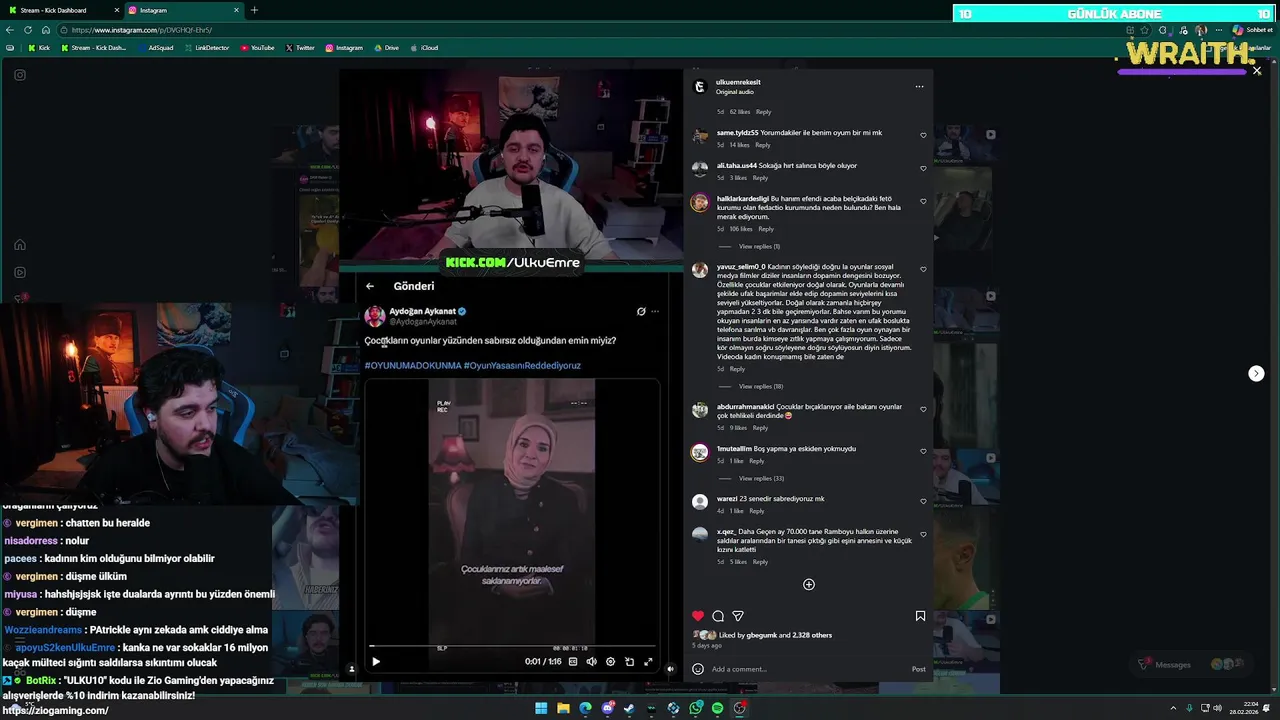Screen dimensions: 1280x720
Task: Open the Twitter bookmark
Action: (x=300, y=47)
